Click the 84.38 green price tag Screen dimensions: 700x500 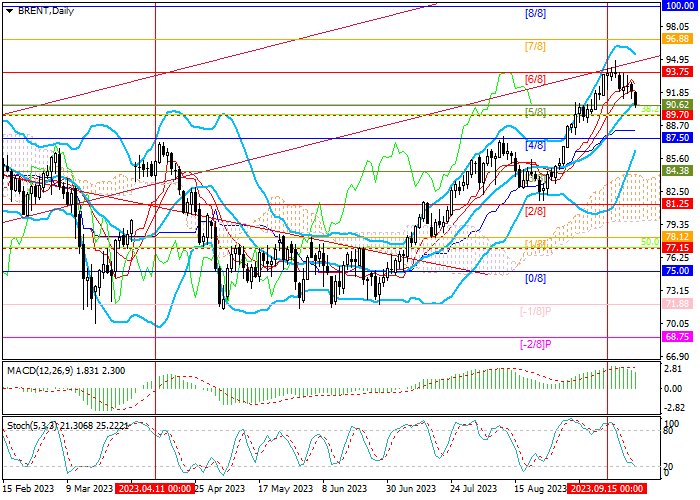coord(677,171)
